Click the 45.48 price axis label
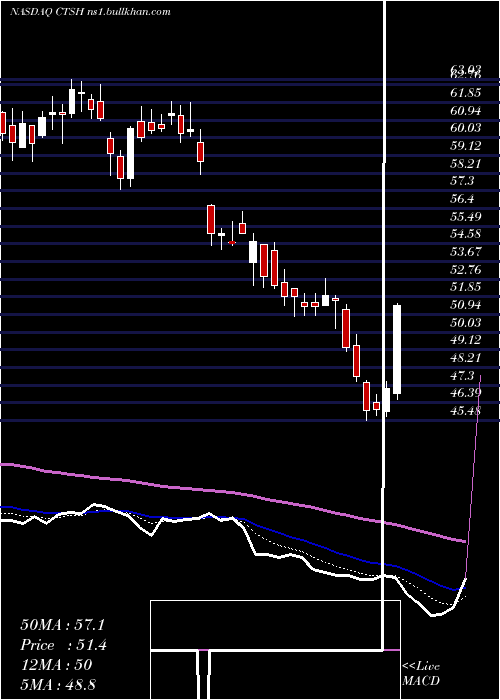Image resolution: width=500 pixels, height=700 pixels. point(466,411)
